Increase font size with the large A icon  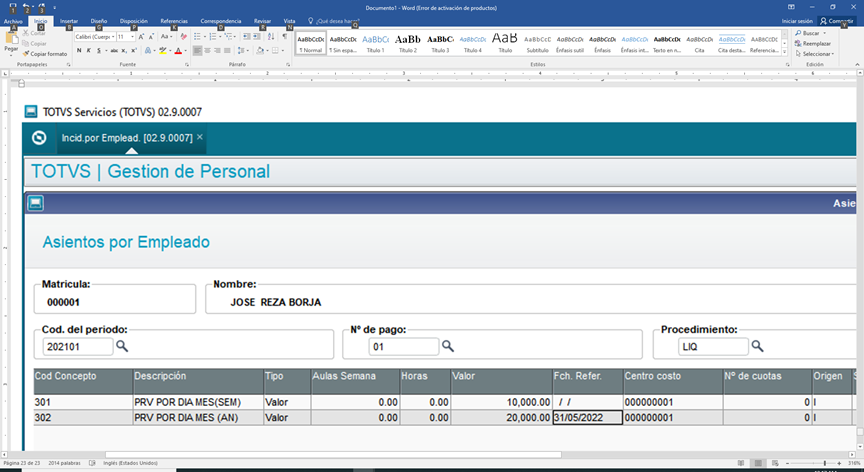point(141,36)
